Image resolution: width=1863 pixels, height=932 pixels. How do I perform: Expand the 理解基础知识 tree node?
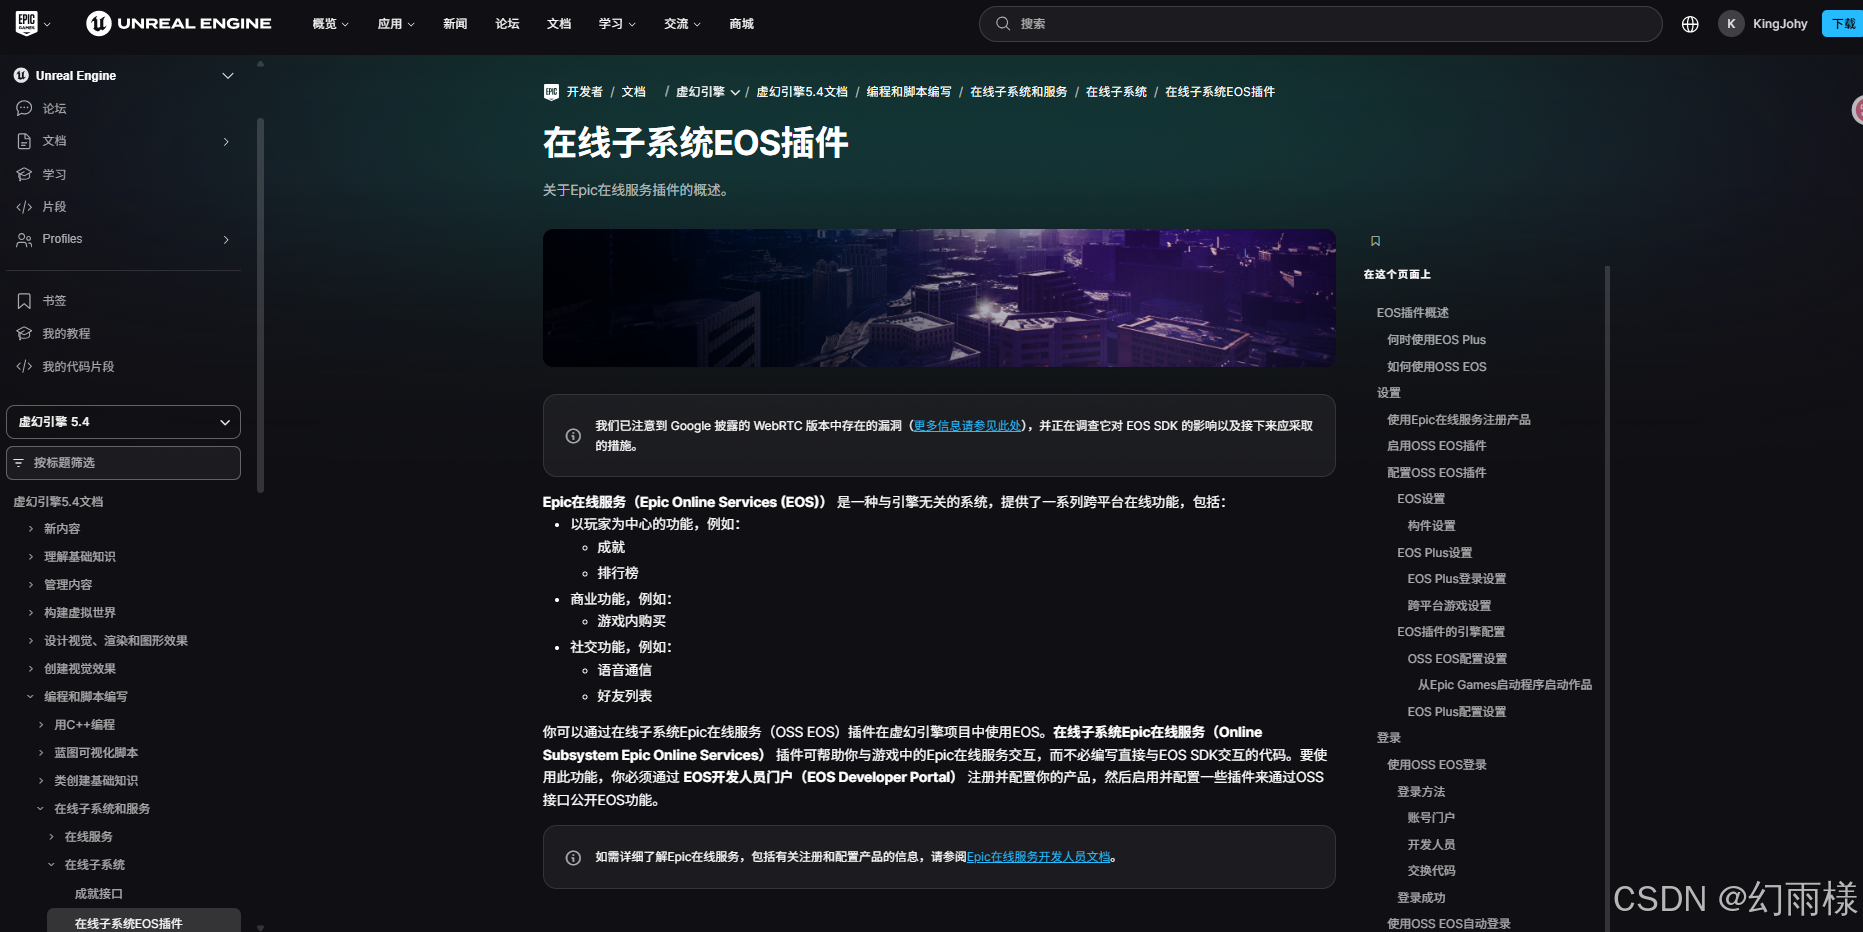31,557
